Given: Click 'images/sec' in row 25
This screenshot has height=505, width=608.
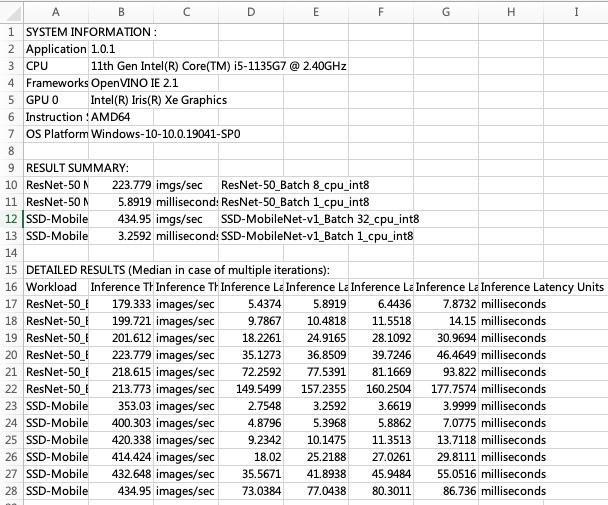Looking at the screenshot, I should click(186, 440).
